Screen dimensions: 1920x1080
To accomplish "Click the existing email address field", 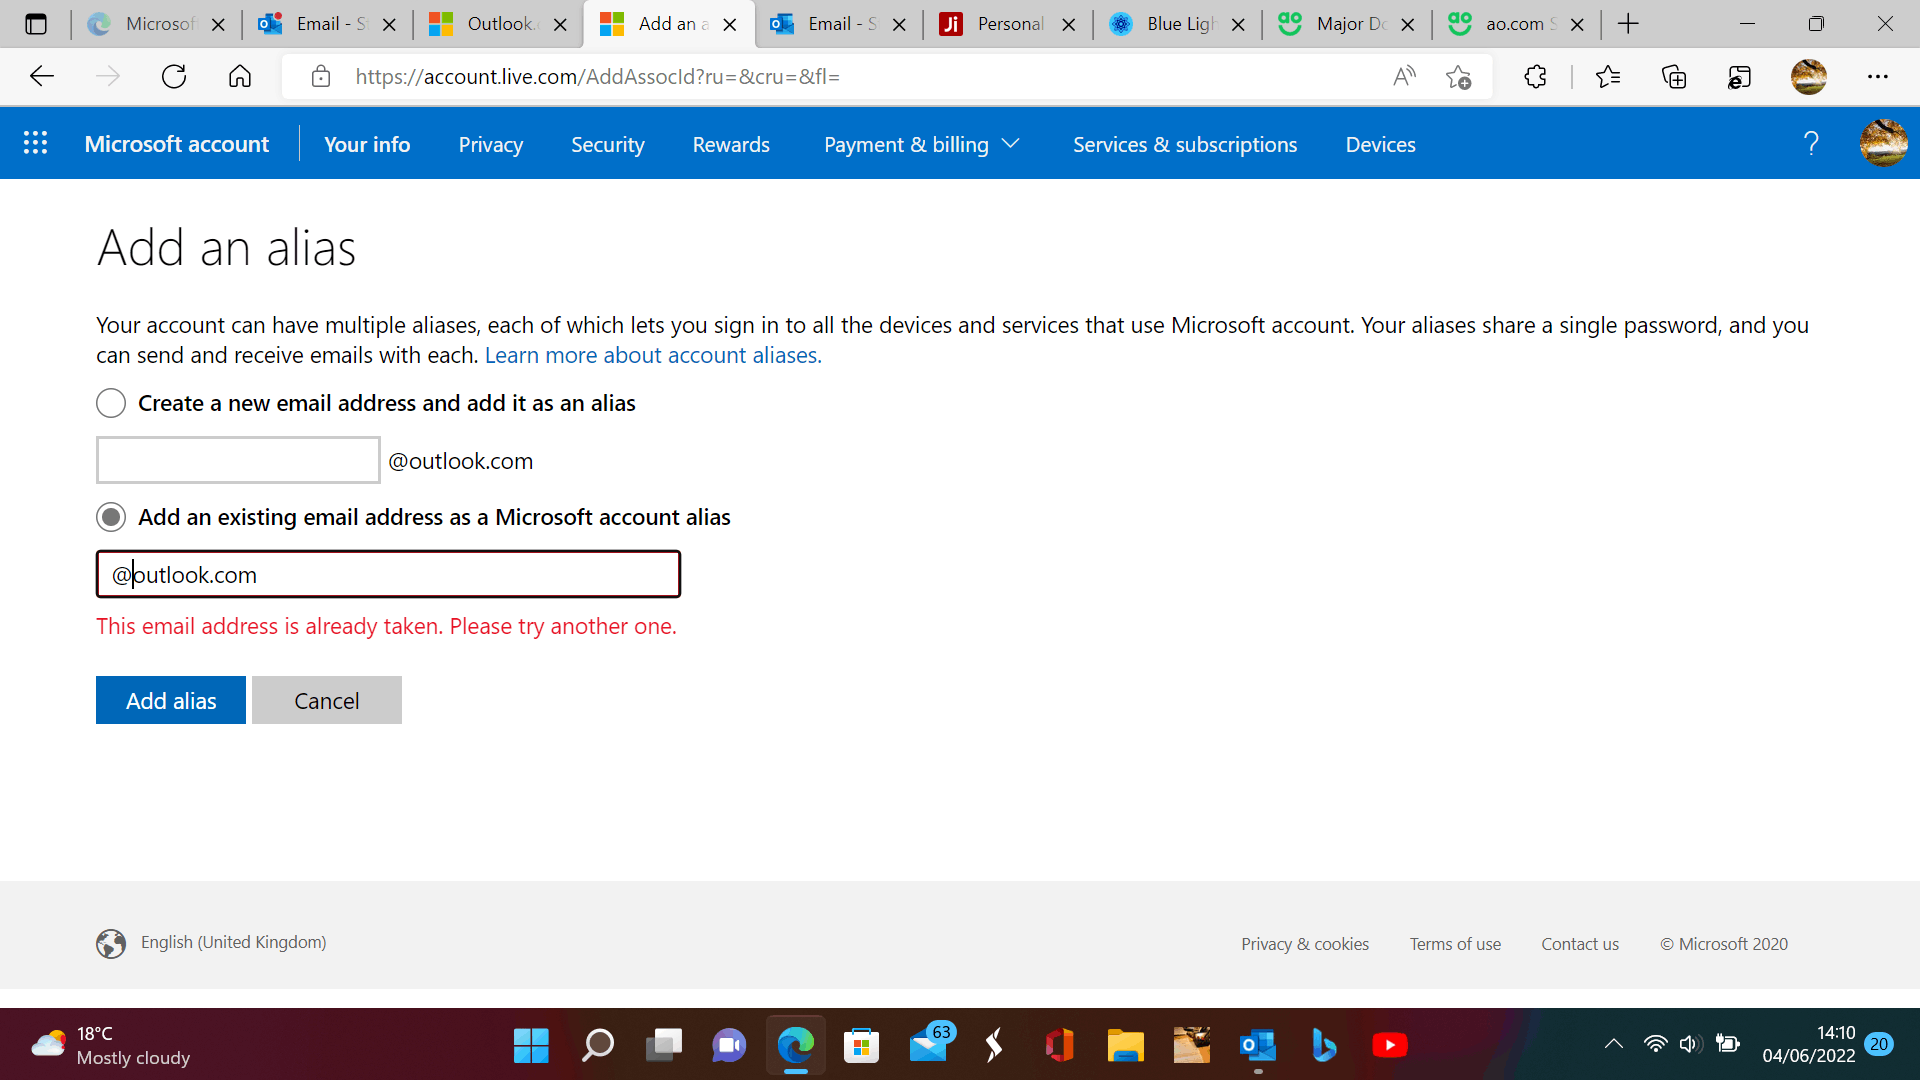I will tap(388, 574).
